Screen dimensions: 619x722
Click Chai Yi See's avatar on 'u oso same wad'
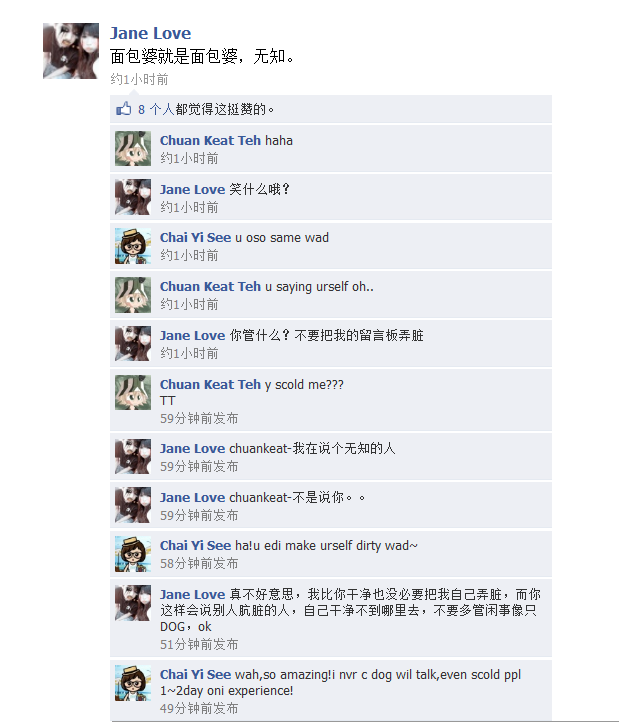(x=133, y=246)
